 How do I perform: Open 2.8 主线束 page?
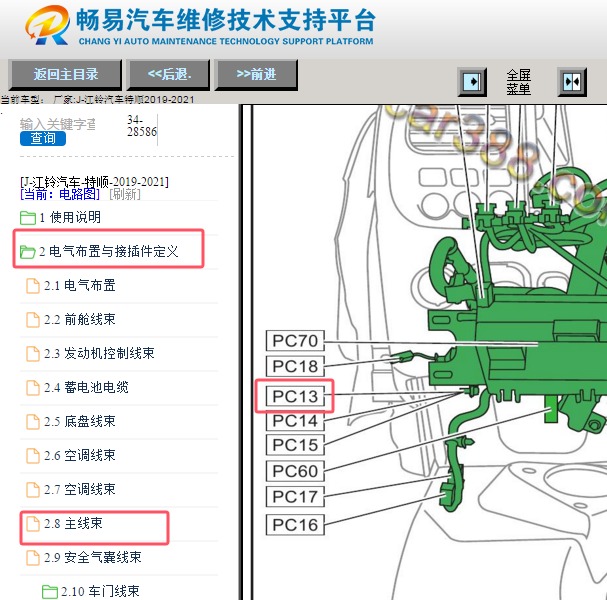[74, 524]
